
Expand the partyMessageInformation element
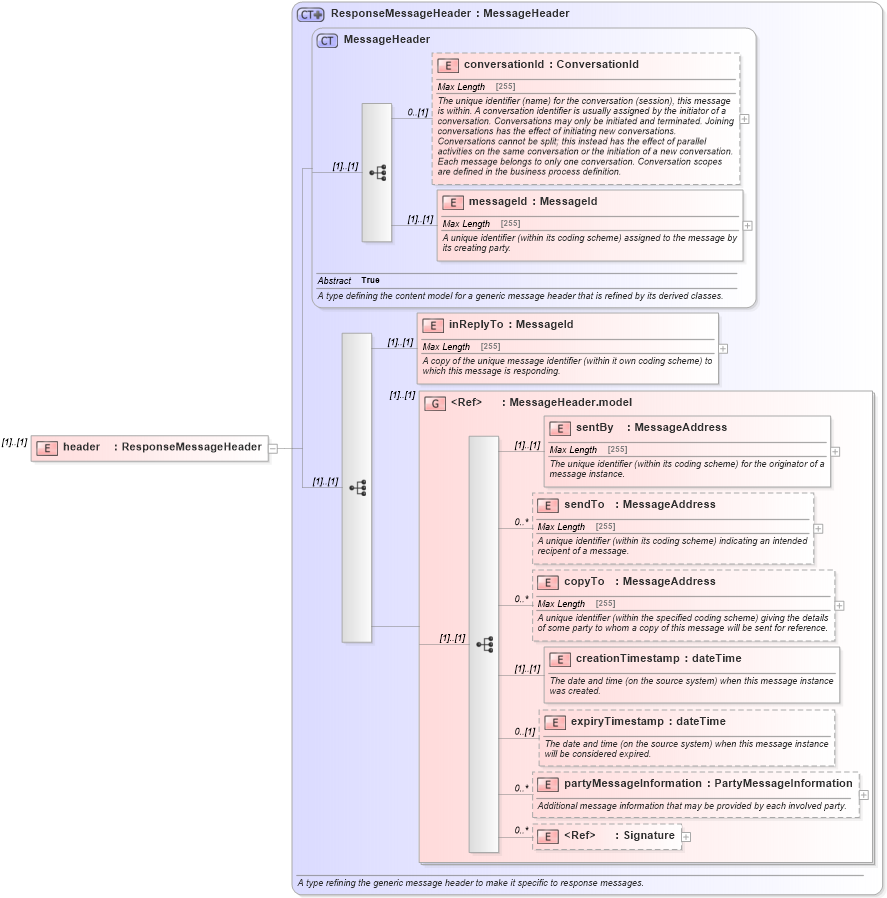(x=864, y=795)
